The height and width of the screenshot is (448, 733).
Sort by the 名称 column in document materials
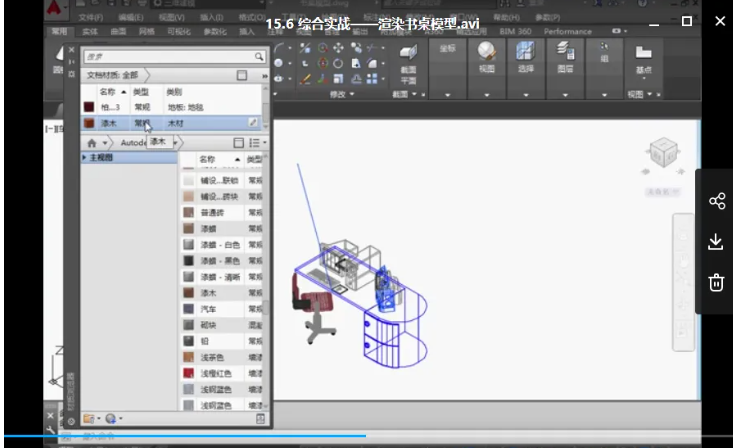108,92
